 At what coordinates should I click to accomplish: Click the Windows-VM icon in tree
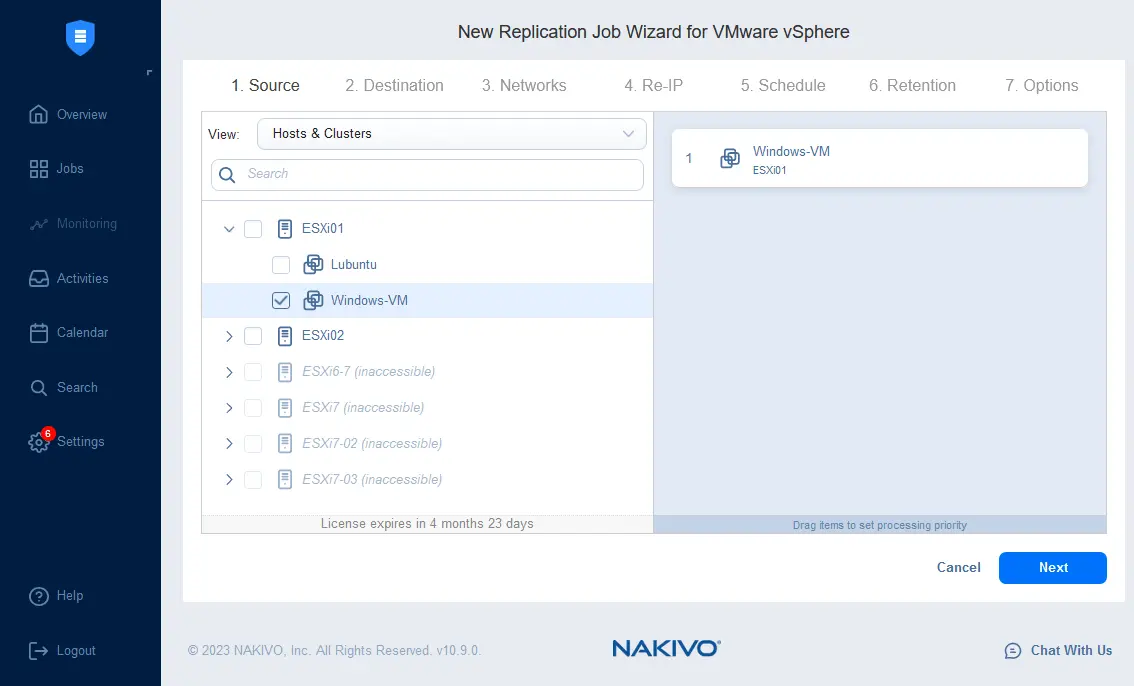tap(313, 300)
